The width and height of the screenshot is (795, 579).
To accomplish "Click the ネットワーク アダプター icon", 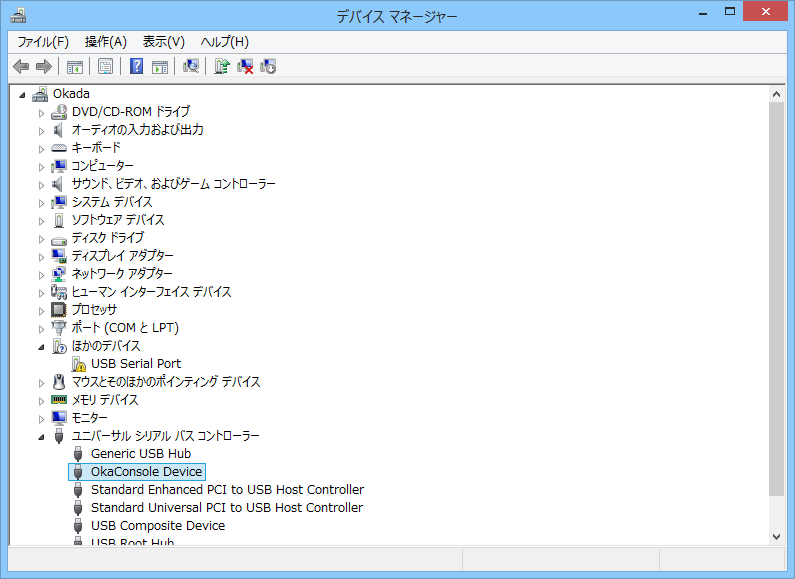I will (x=59, y=274).
